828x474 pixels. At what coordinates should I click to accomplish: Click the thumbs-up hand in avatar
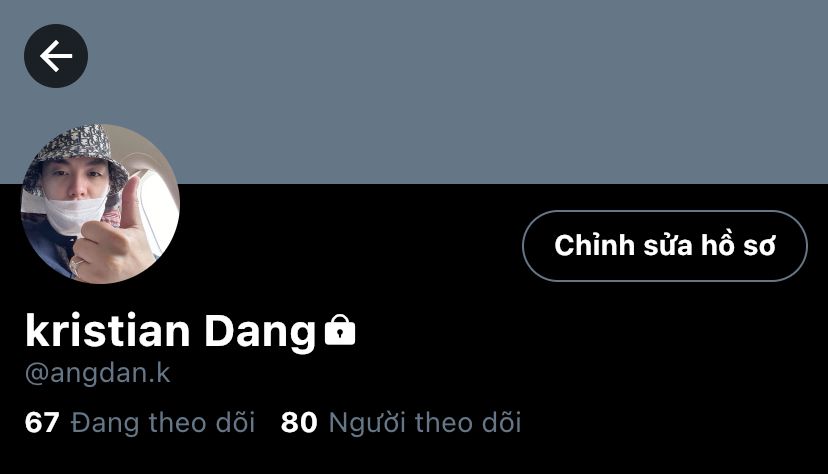pyautogui.click(x=114, y=232)
